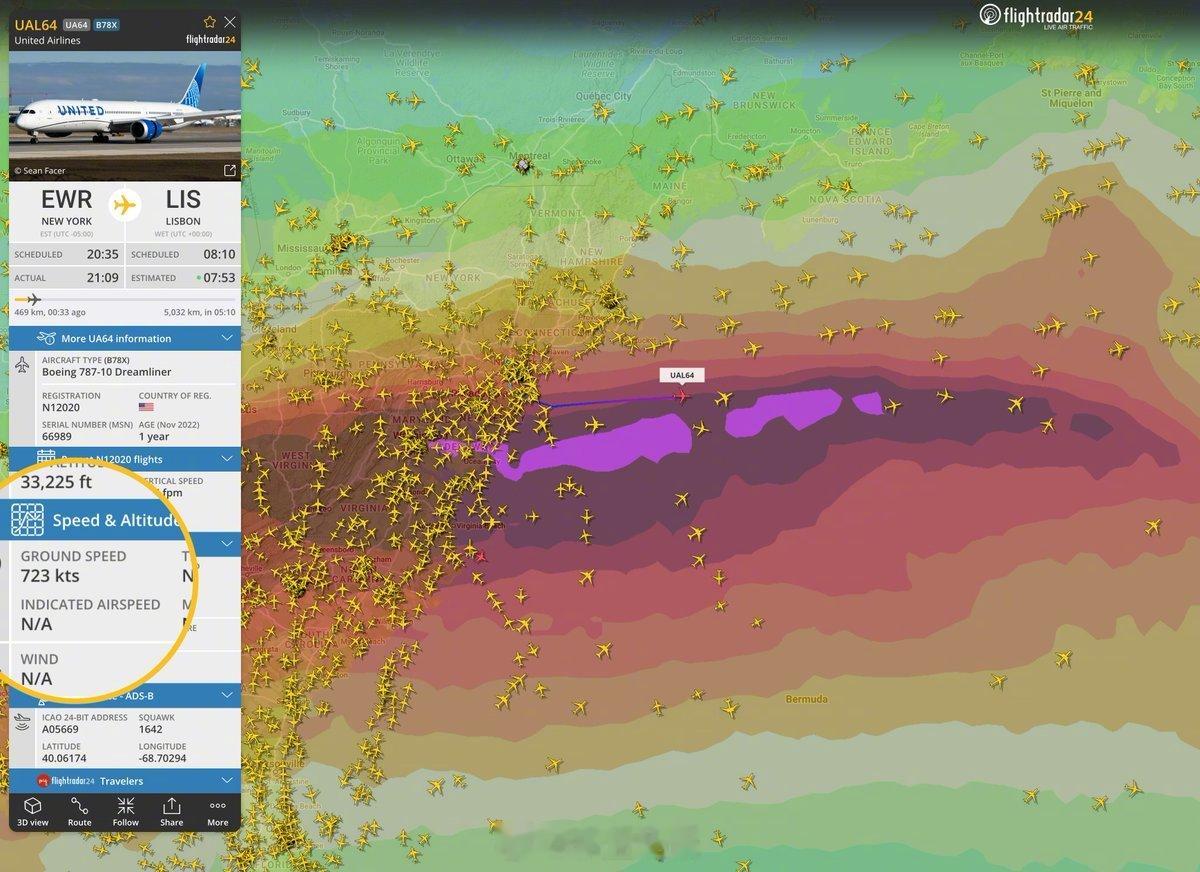
Task: Click the UA64 flight number badge
Action: pyautogui.click(x=76, y=24)
